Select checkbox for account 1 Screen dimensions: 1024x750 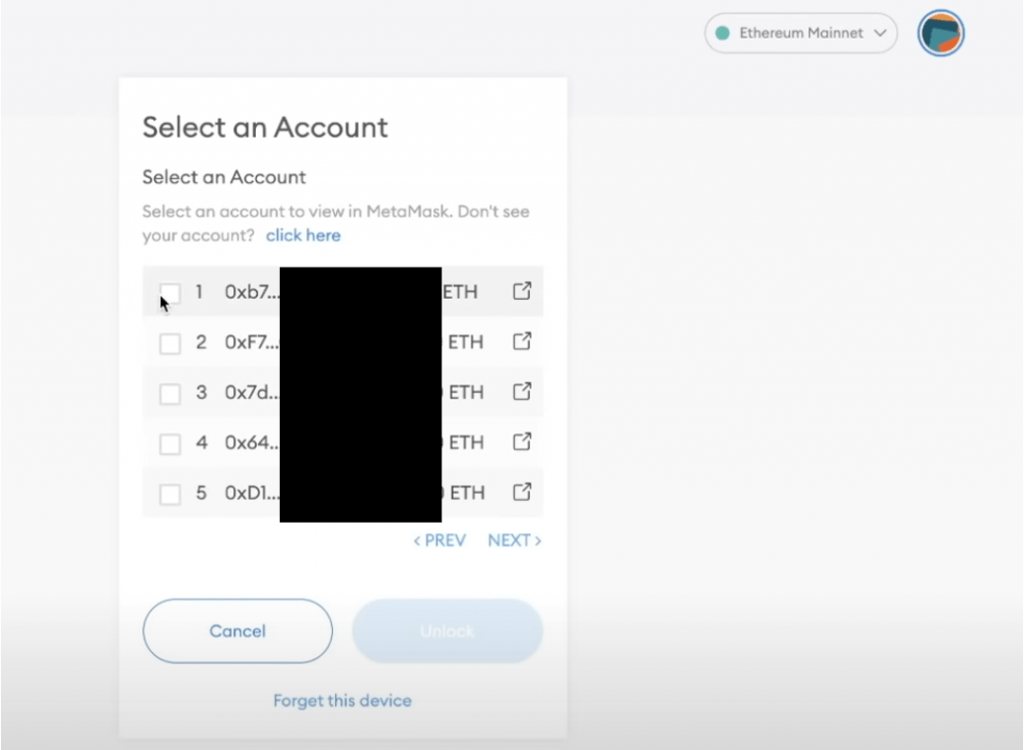170,293
